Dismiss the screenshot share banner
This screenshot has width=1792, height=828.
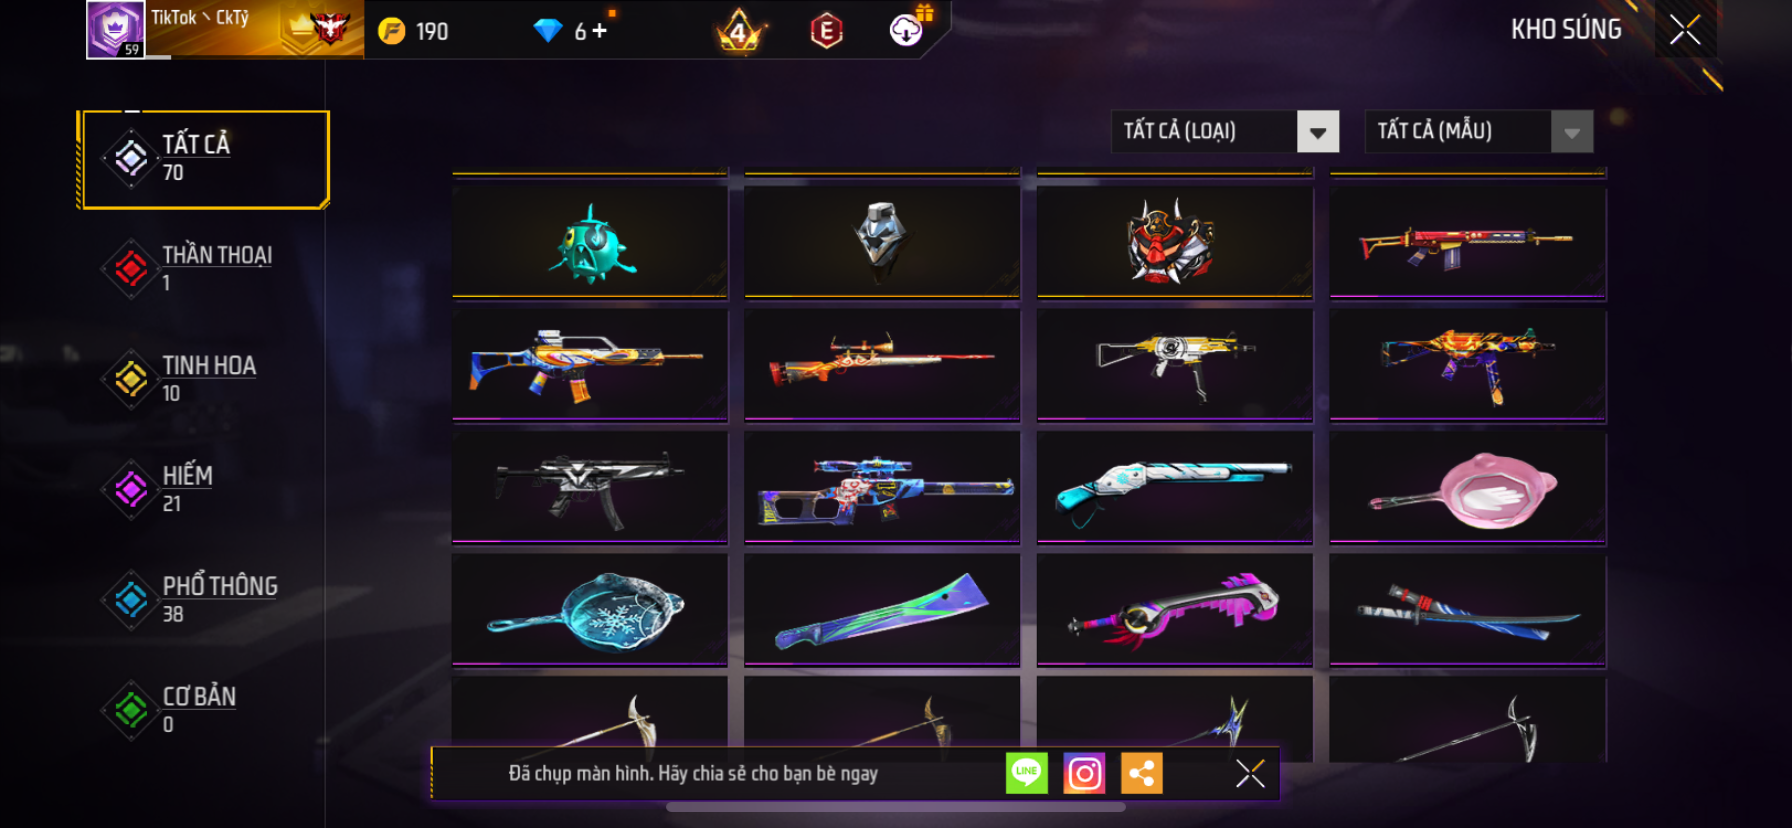click(1249, 773)
